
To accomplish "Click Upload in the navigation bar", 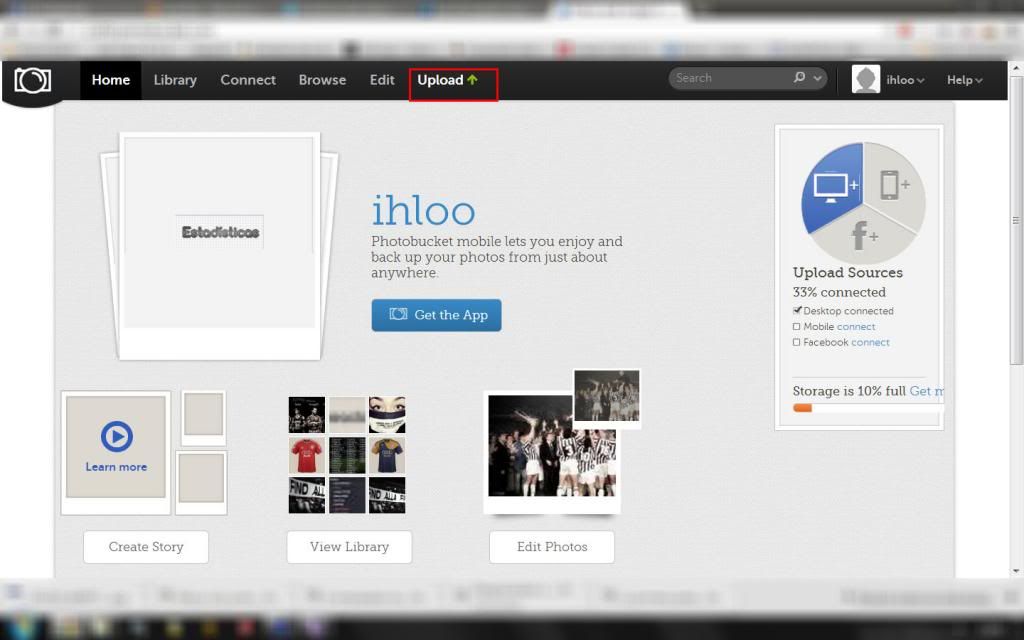I will pos(448,80).
